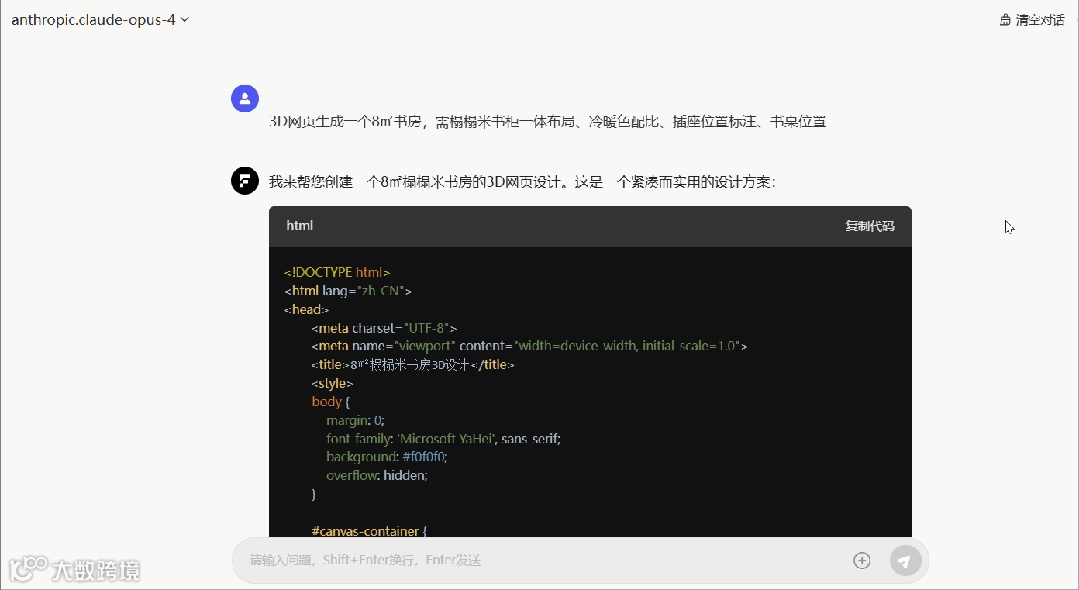
Task: Click the plus attachment icon
Action: click(x=862, y=560)
